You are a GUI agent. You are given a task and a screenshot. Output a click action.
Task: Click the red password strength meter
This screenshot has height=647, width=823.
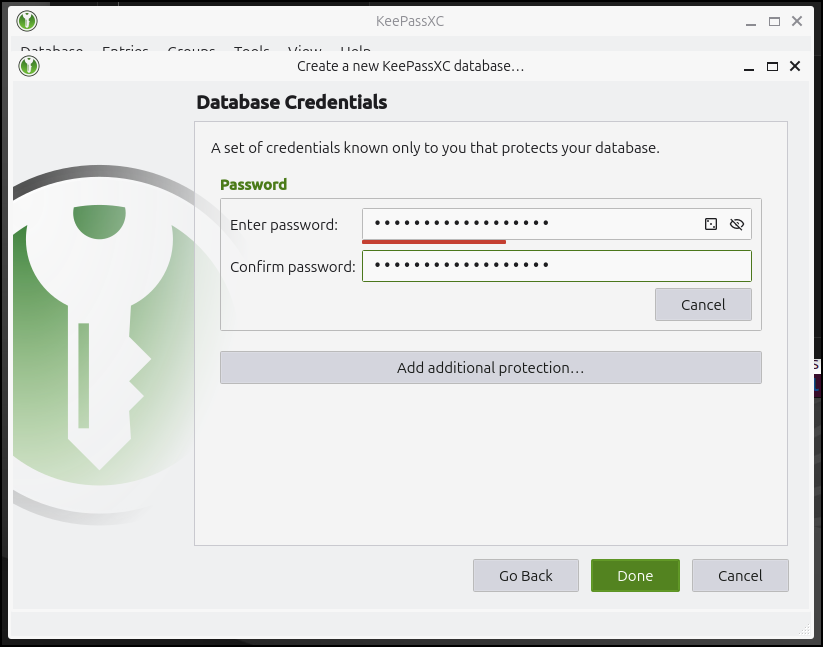(x=433, y=242)
